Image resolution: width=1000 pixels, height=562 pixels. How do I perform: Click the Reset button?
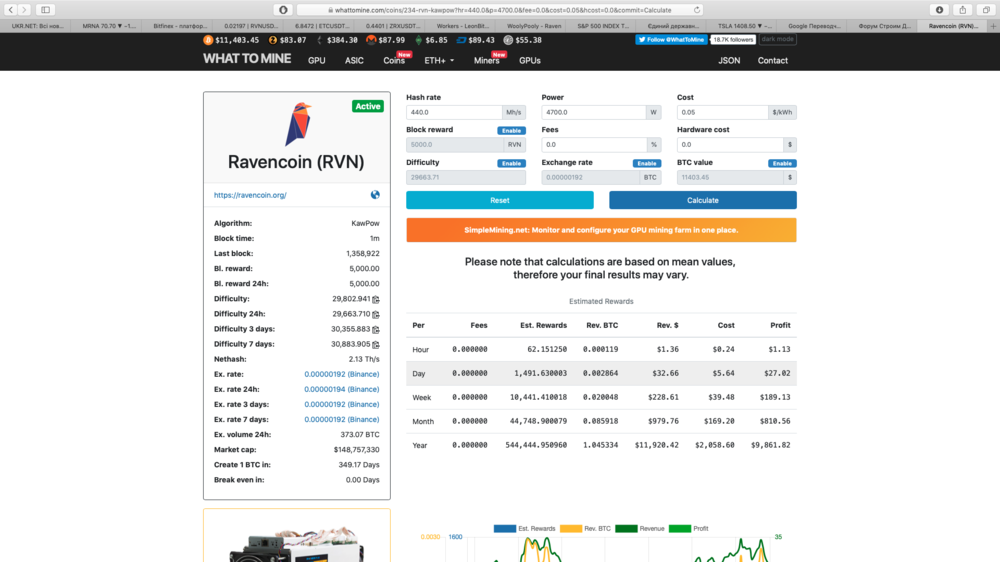tap(499, 200)
